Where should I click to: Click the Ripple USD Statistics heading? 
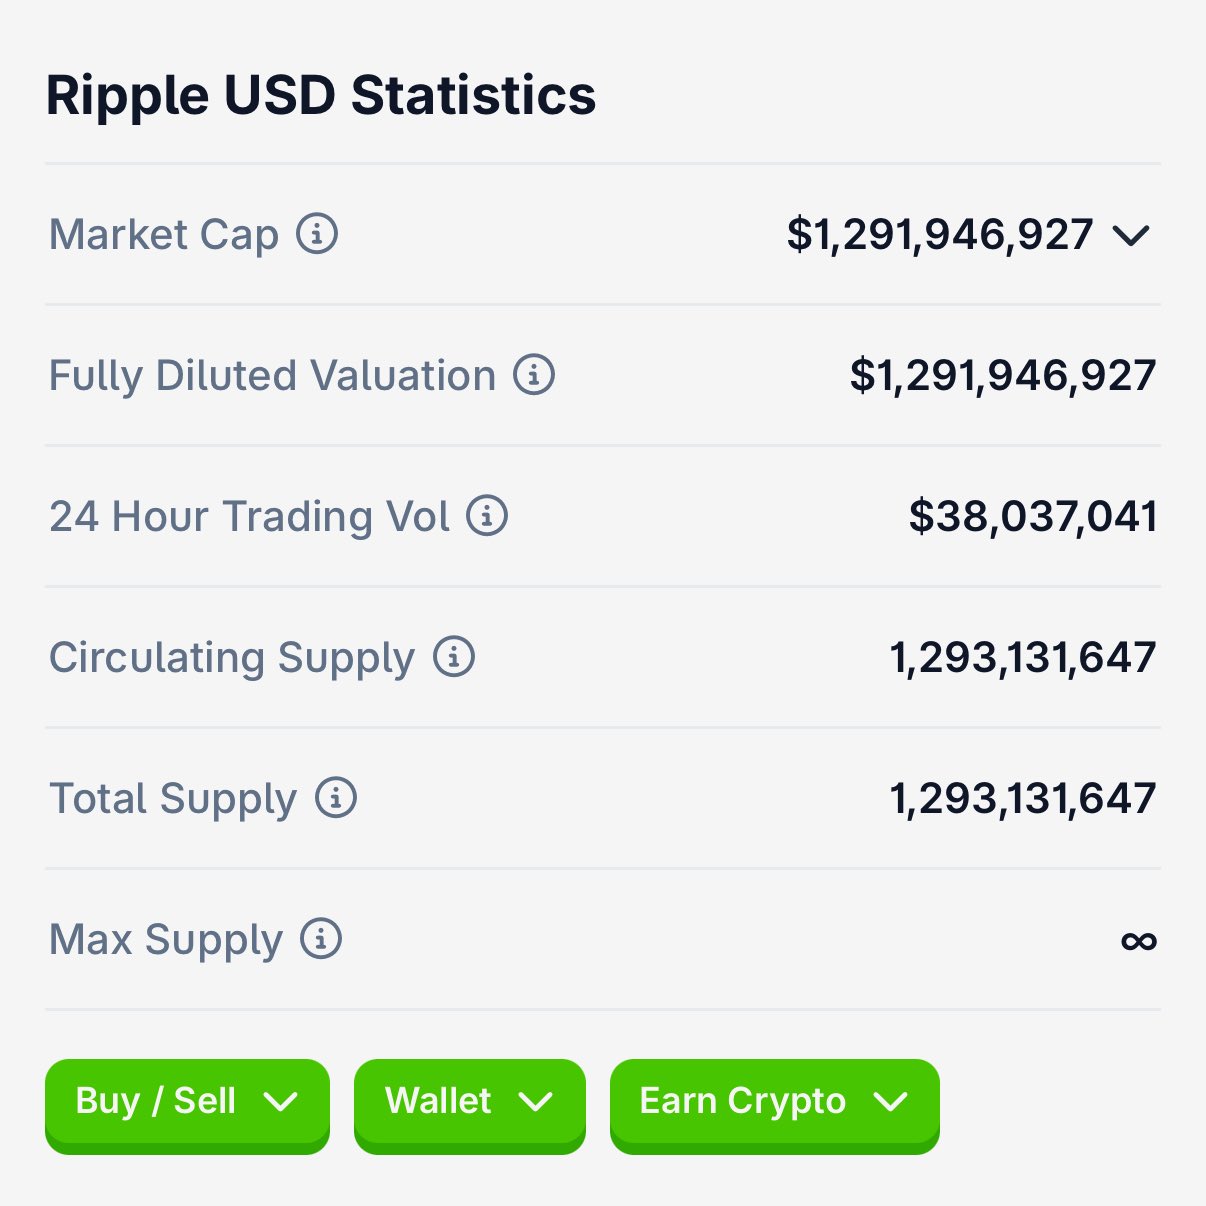pyautogui.click(x=321, y=96)
